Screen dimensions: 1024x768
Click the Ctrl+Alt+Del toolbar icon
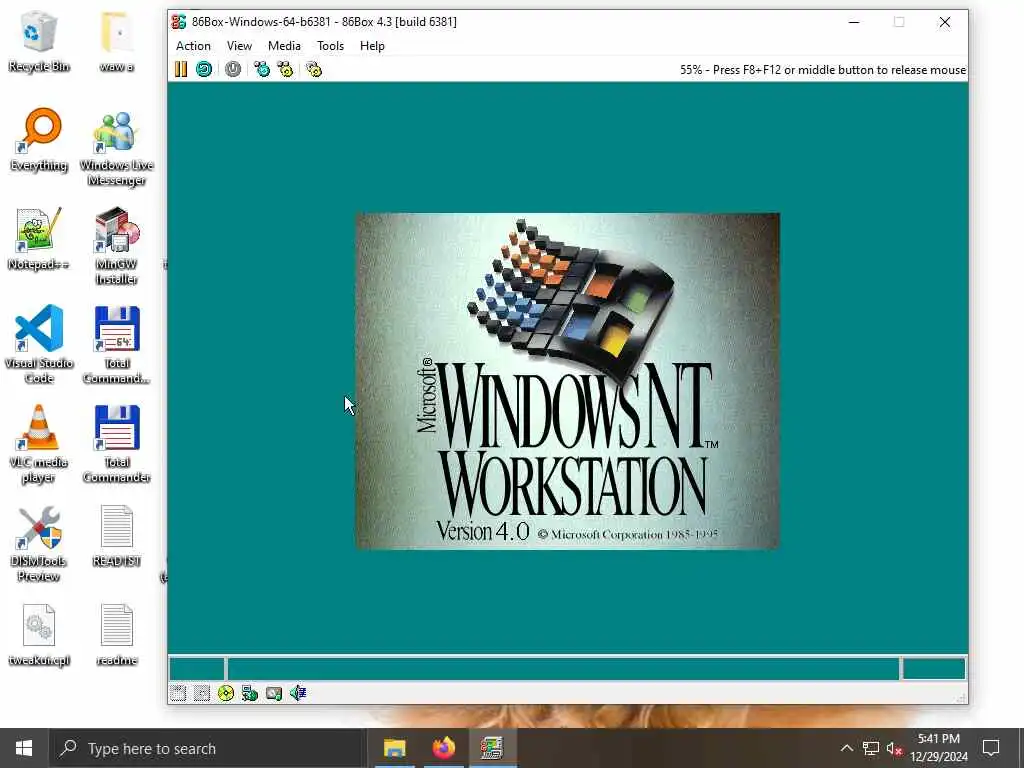[262, 69]
